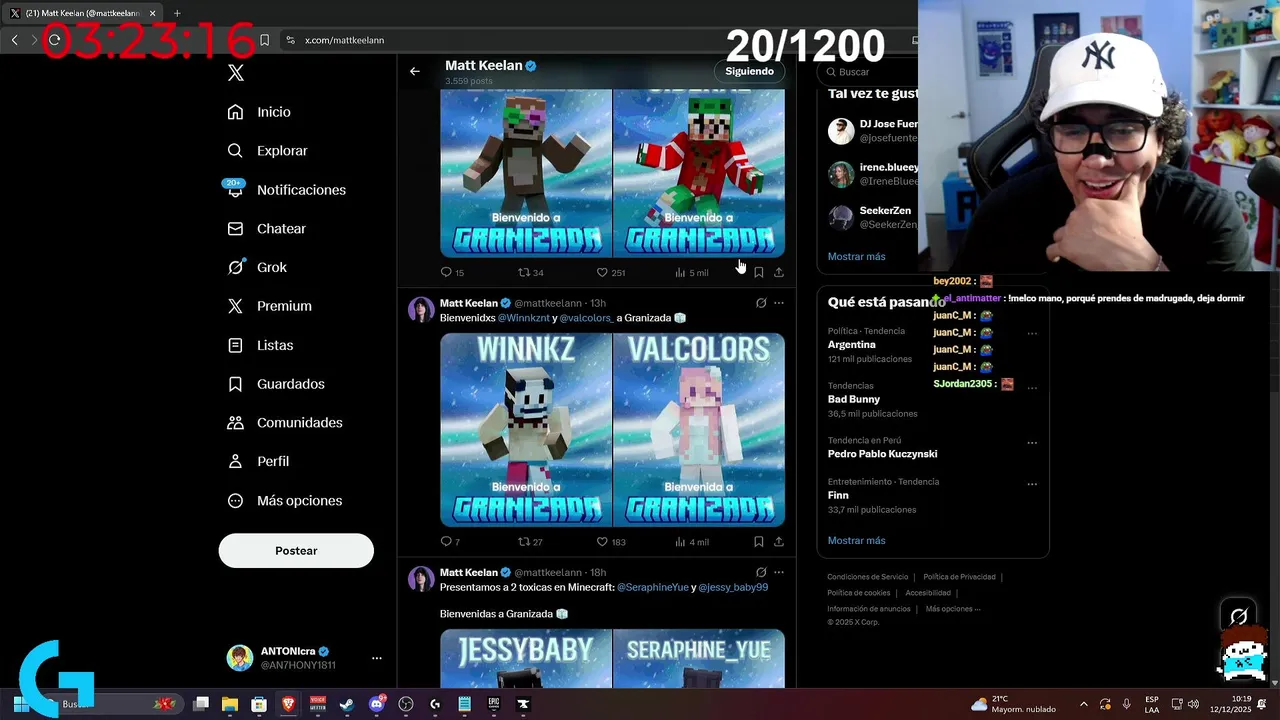The image size is (1280, 720).
Task: Open Steam from the Windows taskbar
Action: click(346, 704)
